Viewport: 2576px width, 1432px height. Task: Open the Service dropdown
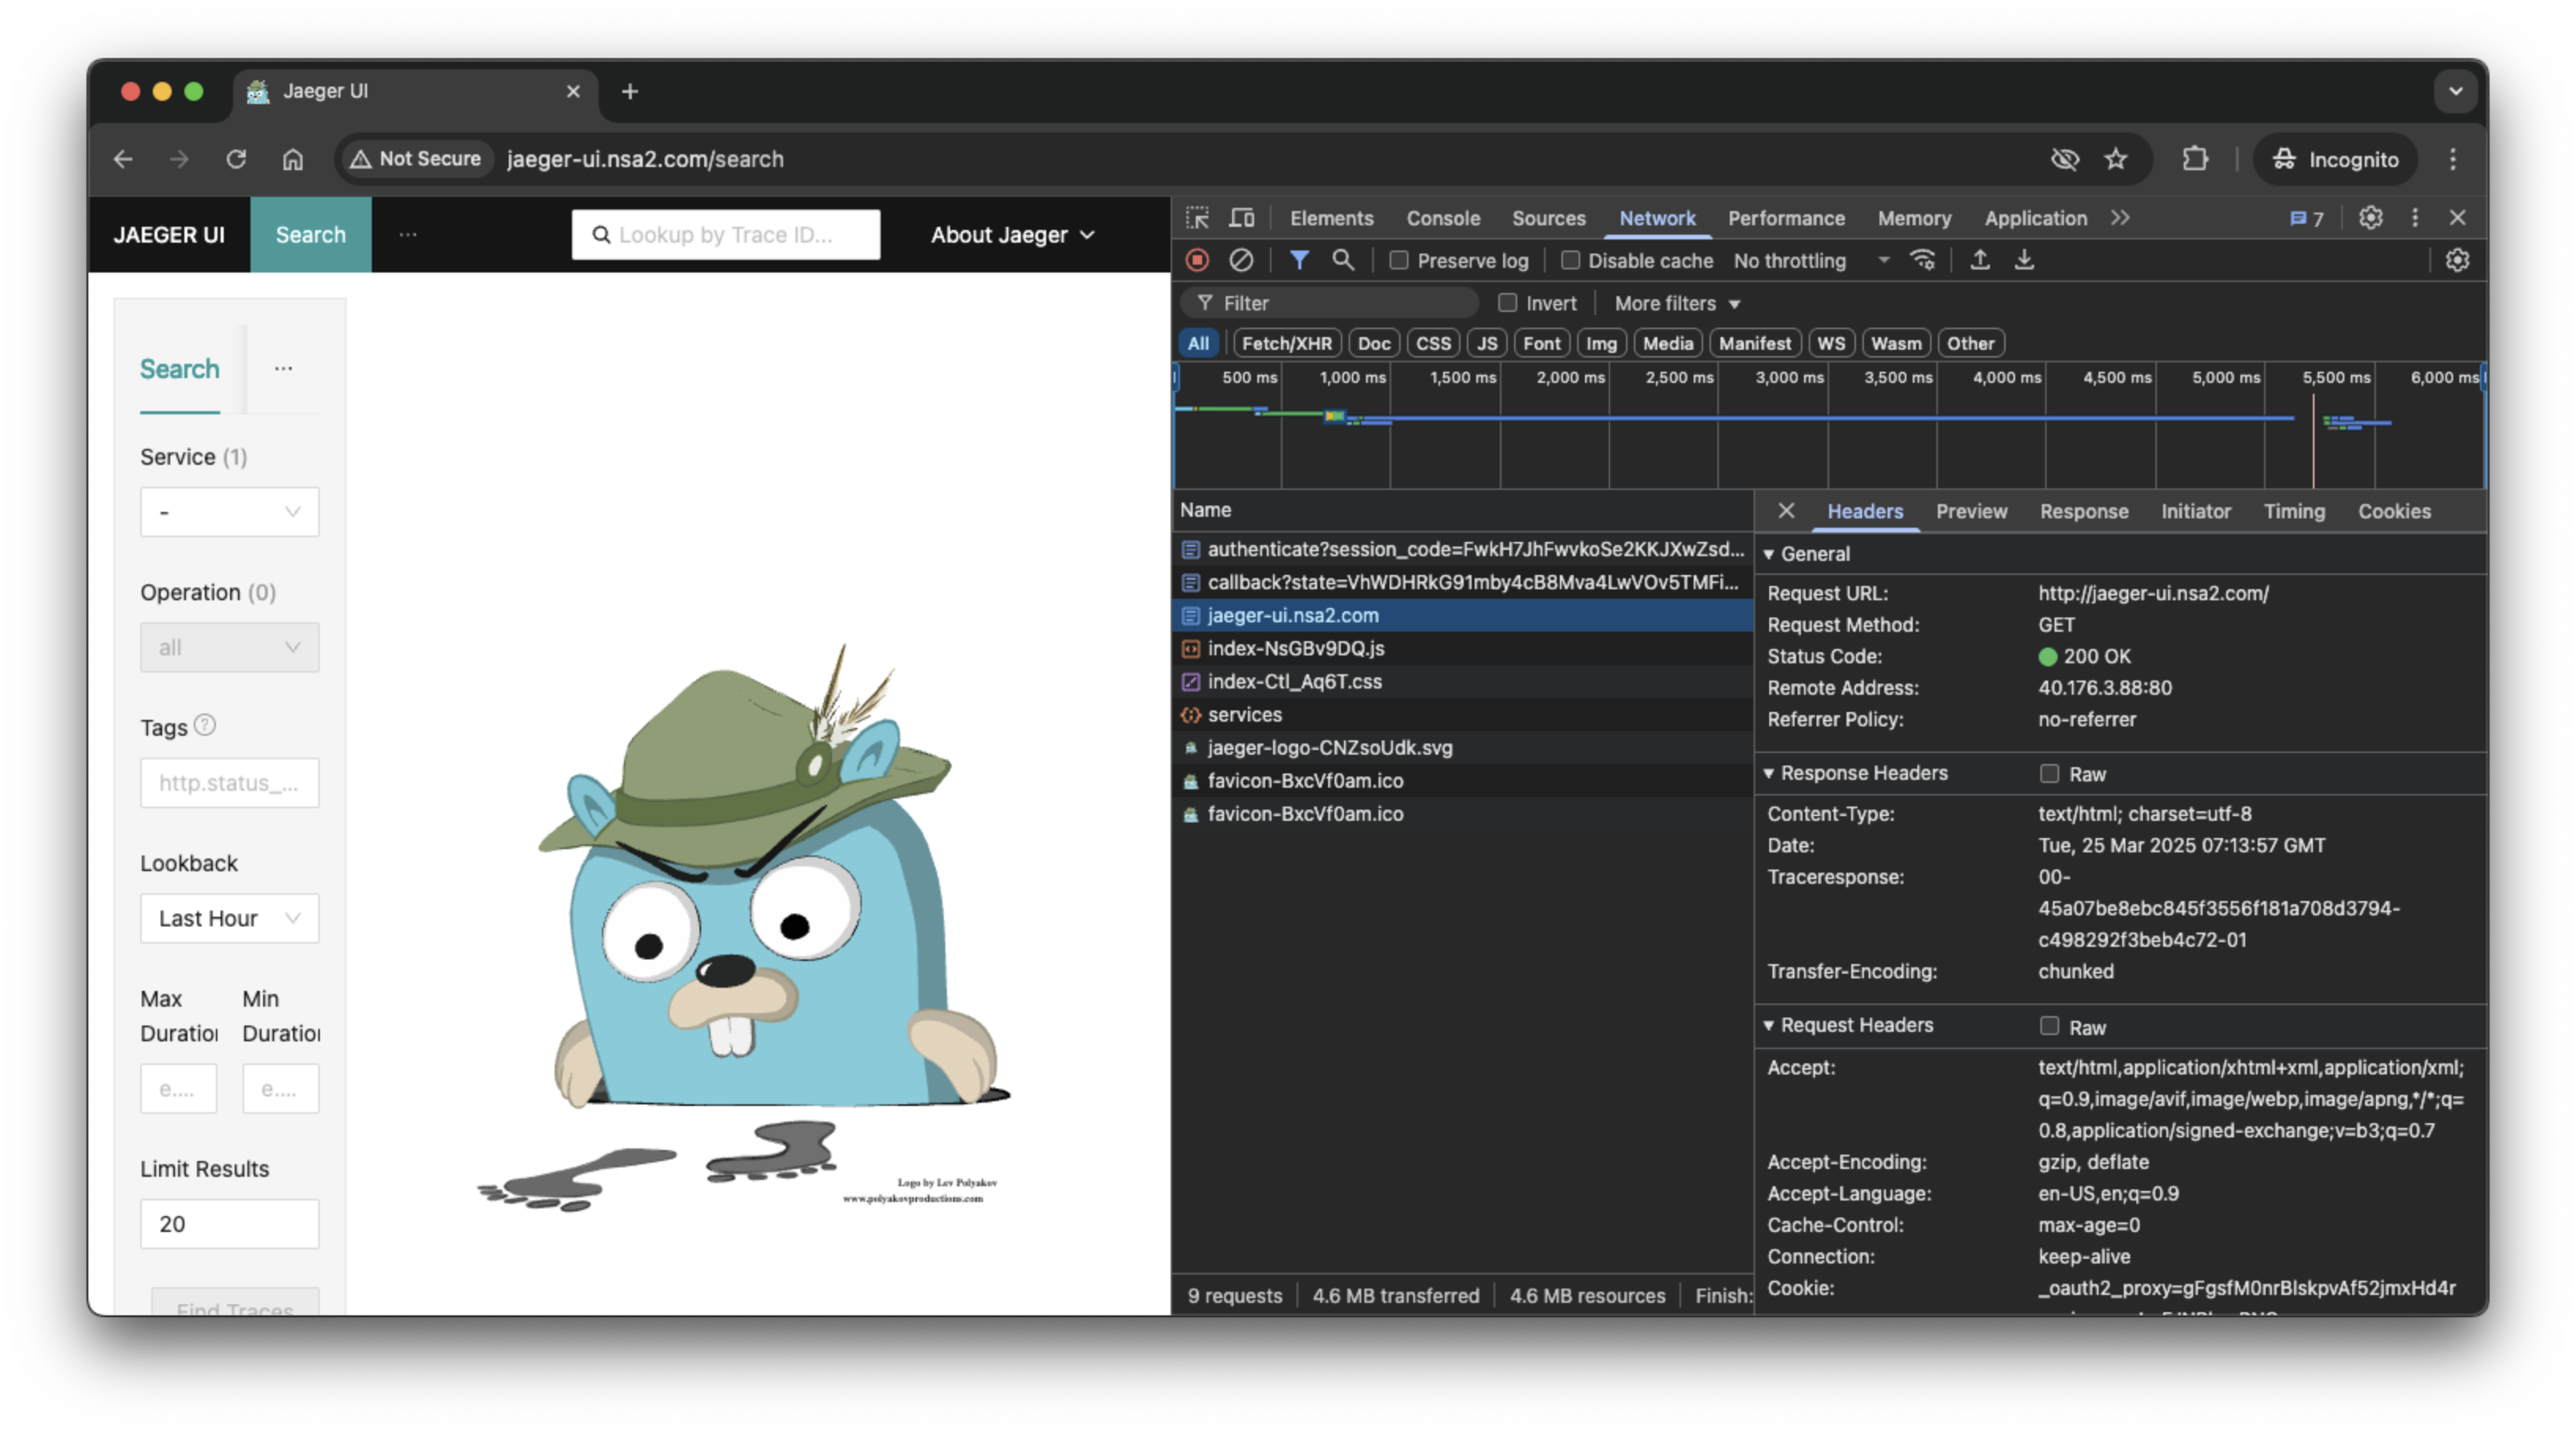coord(229,512)
